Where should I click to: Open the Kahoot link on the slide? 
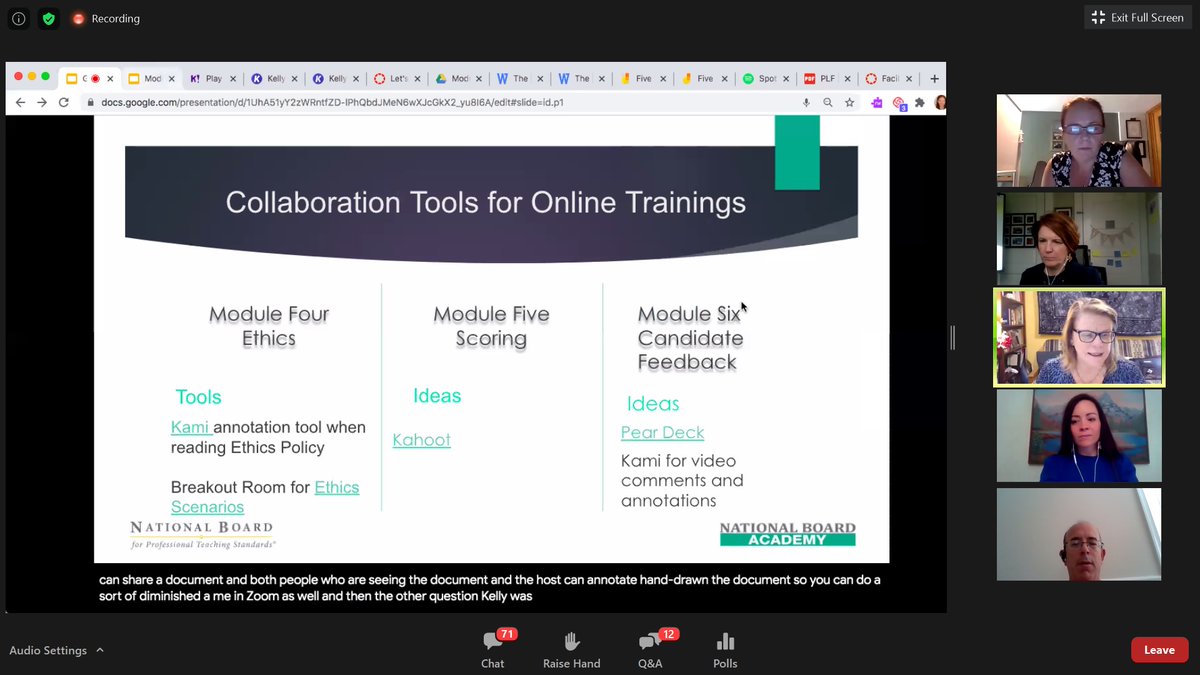(421, 440)
